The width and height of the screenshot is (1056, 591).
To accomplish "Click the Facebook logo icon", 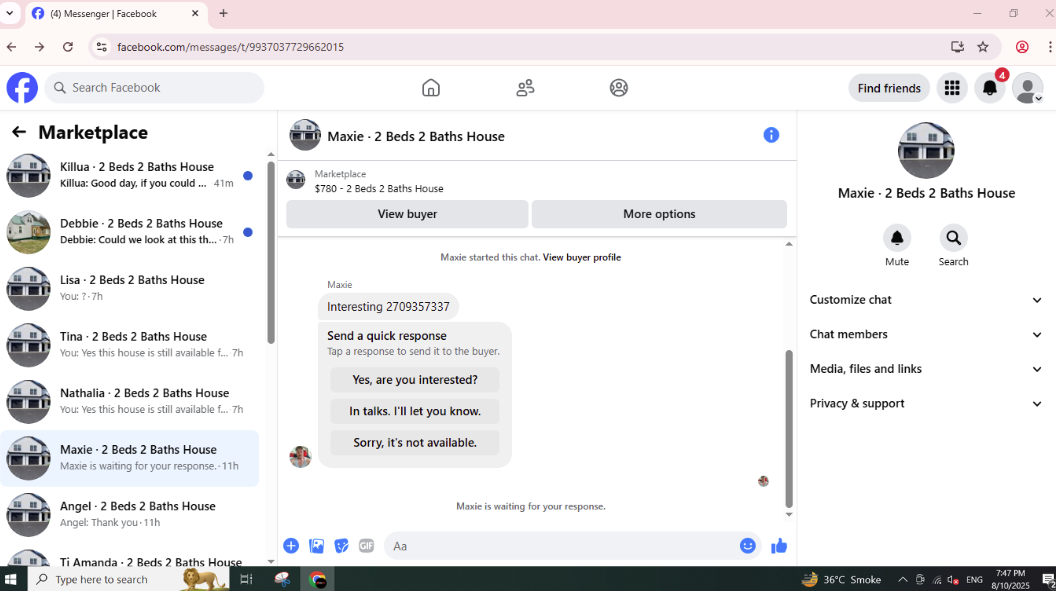I will pyautogui.click(x=22, y=88).
